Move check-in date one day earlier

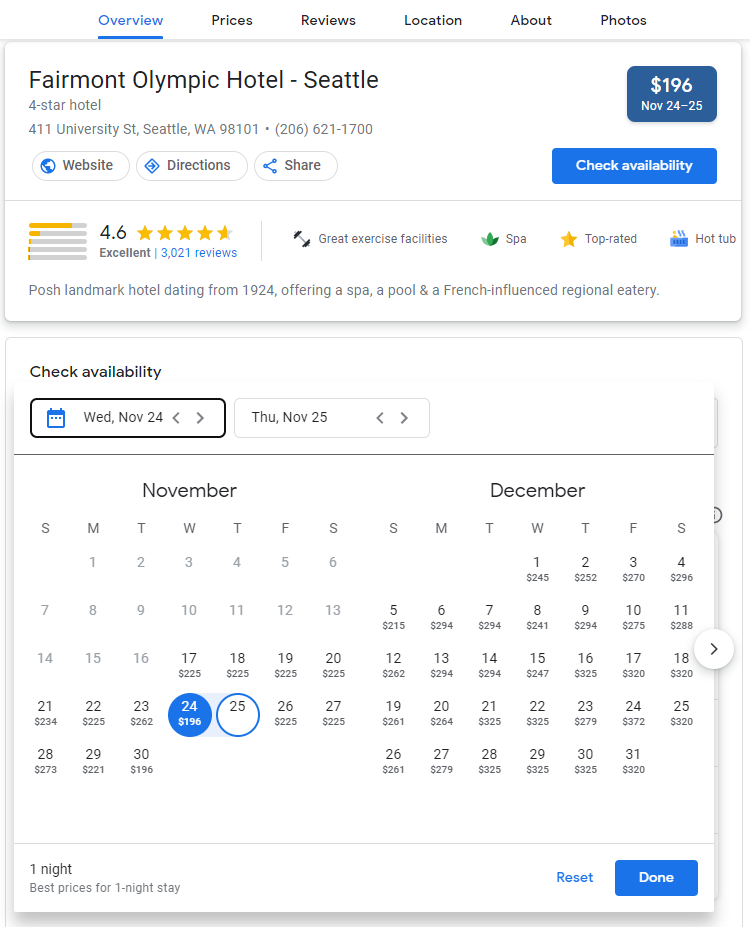click(x=176, y=418)
